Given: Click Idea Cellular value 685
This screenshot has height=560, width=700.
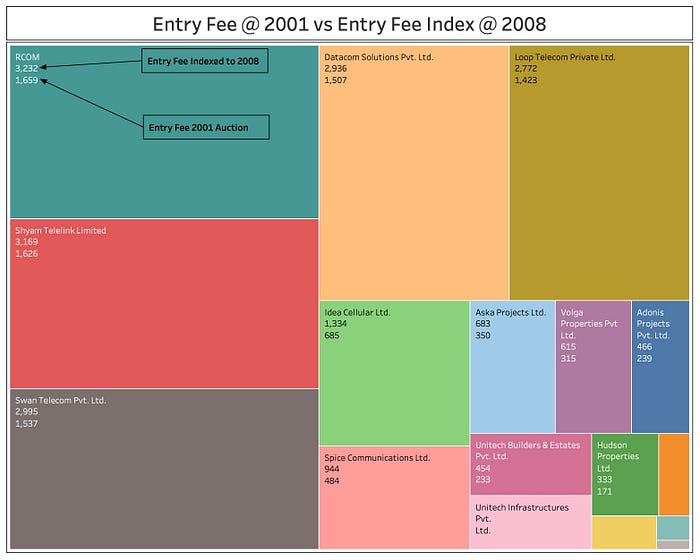Looking at the screenshot, I should (332, 335).
